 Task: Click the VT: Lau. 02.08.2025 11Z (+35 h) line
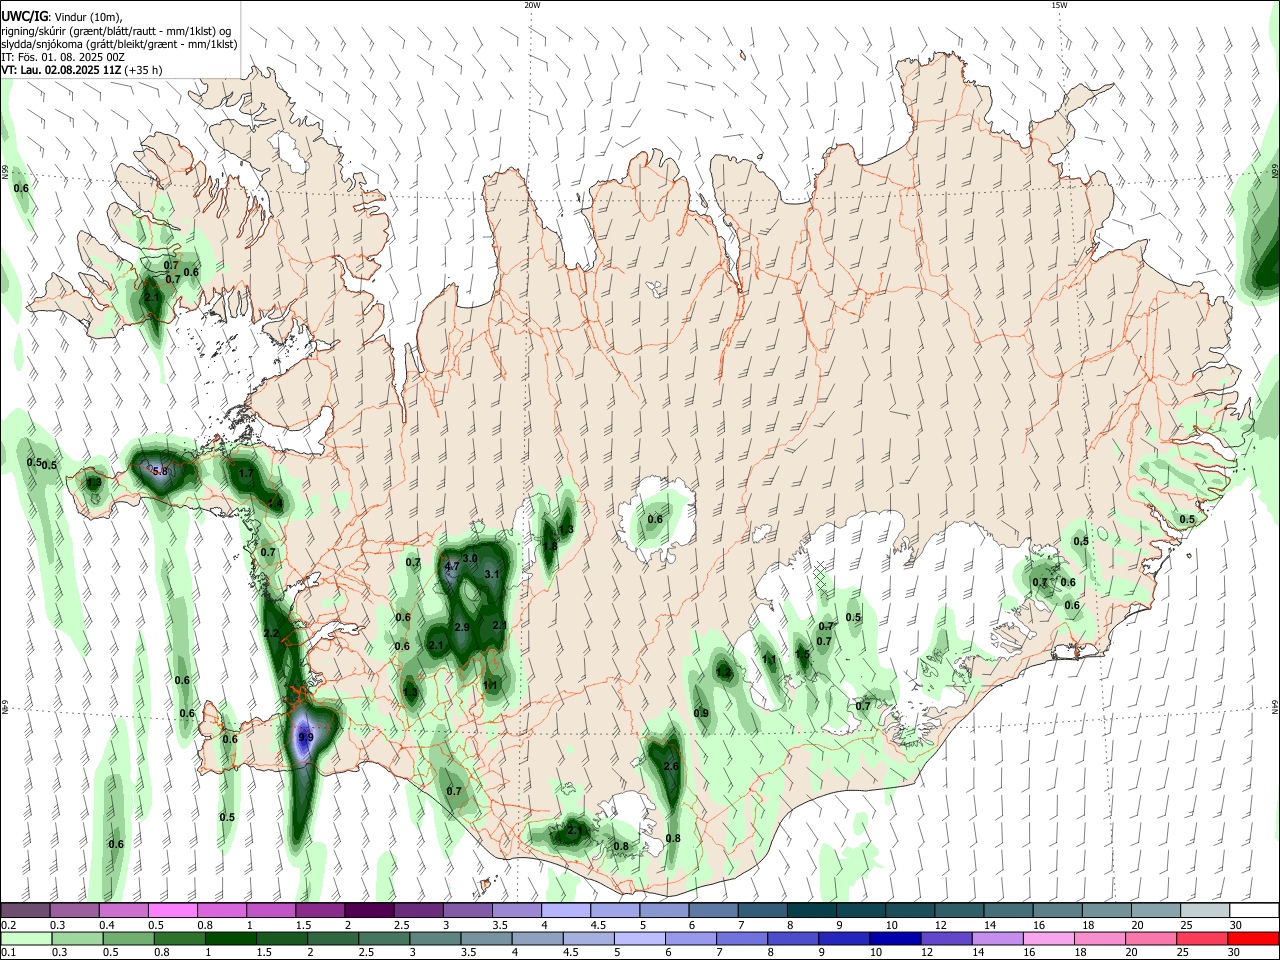point(82,70)
